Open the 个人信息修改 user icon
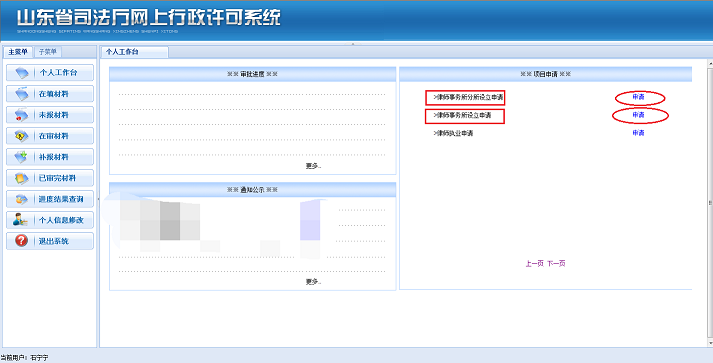The width and height of the screenshot is (713, 363). 20,220
